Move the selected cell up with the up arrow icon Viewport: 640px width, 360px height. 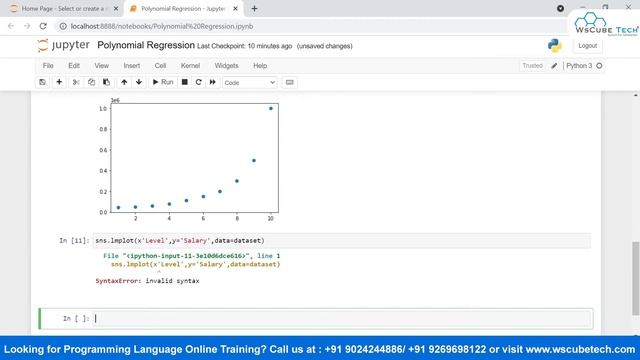tap(124, 82)
